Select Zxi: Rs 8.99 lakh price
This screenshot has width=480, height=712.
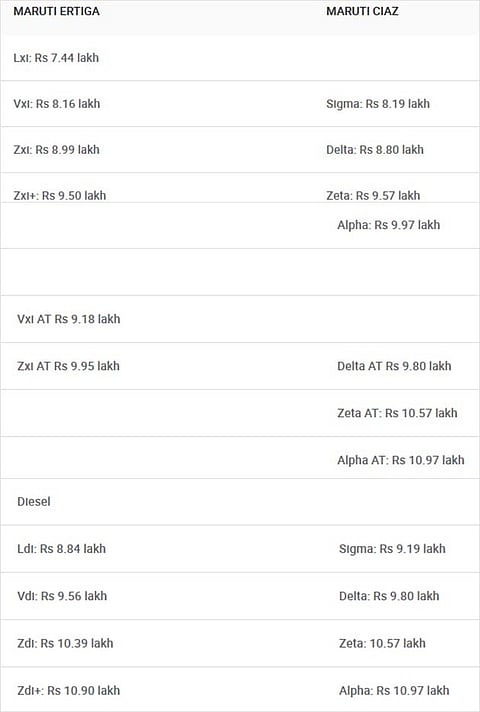tap(56, 149)
